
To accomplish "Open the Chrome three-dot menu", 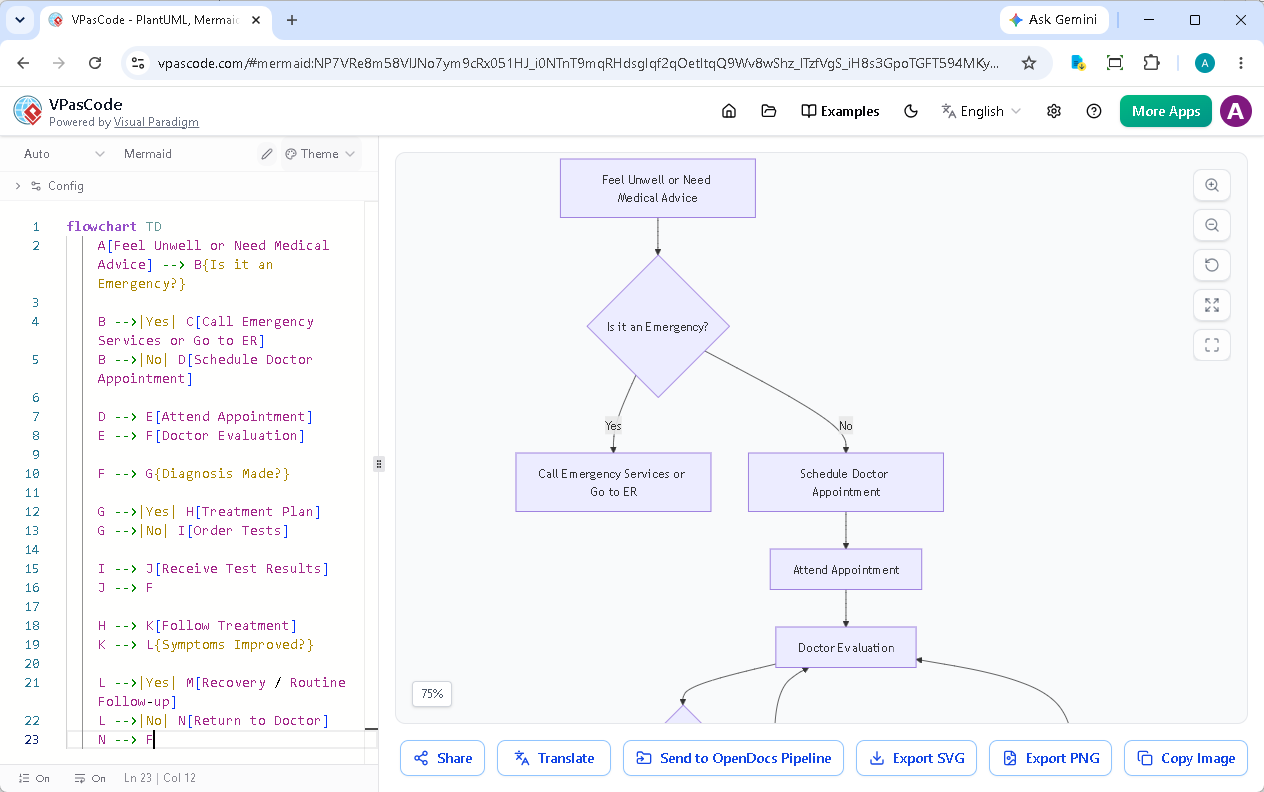I will (x=1241, y=63).
